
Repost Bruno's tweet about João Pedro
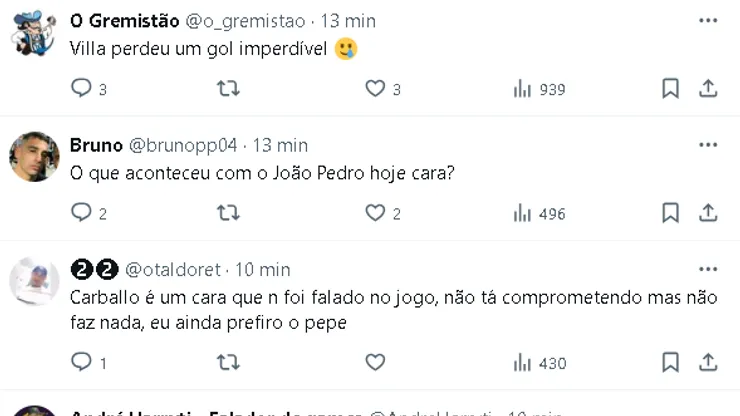(x=228, y=213)
